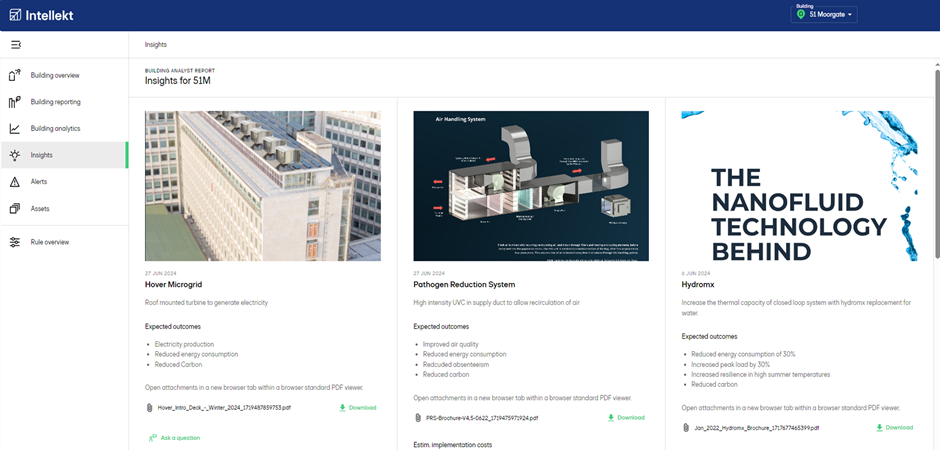This screenshot has width=940, height=450.
Task: Click the Insights breadcrumb label
Action: (x=156, y=44)
